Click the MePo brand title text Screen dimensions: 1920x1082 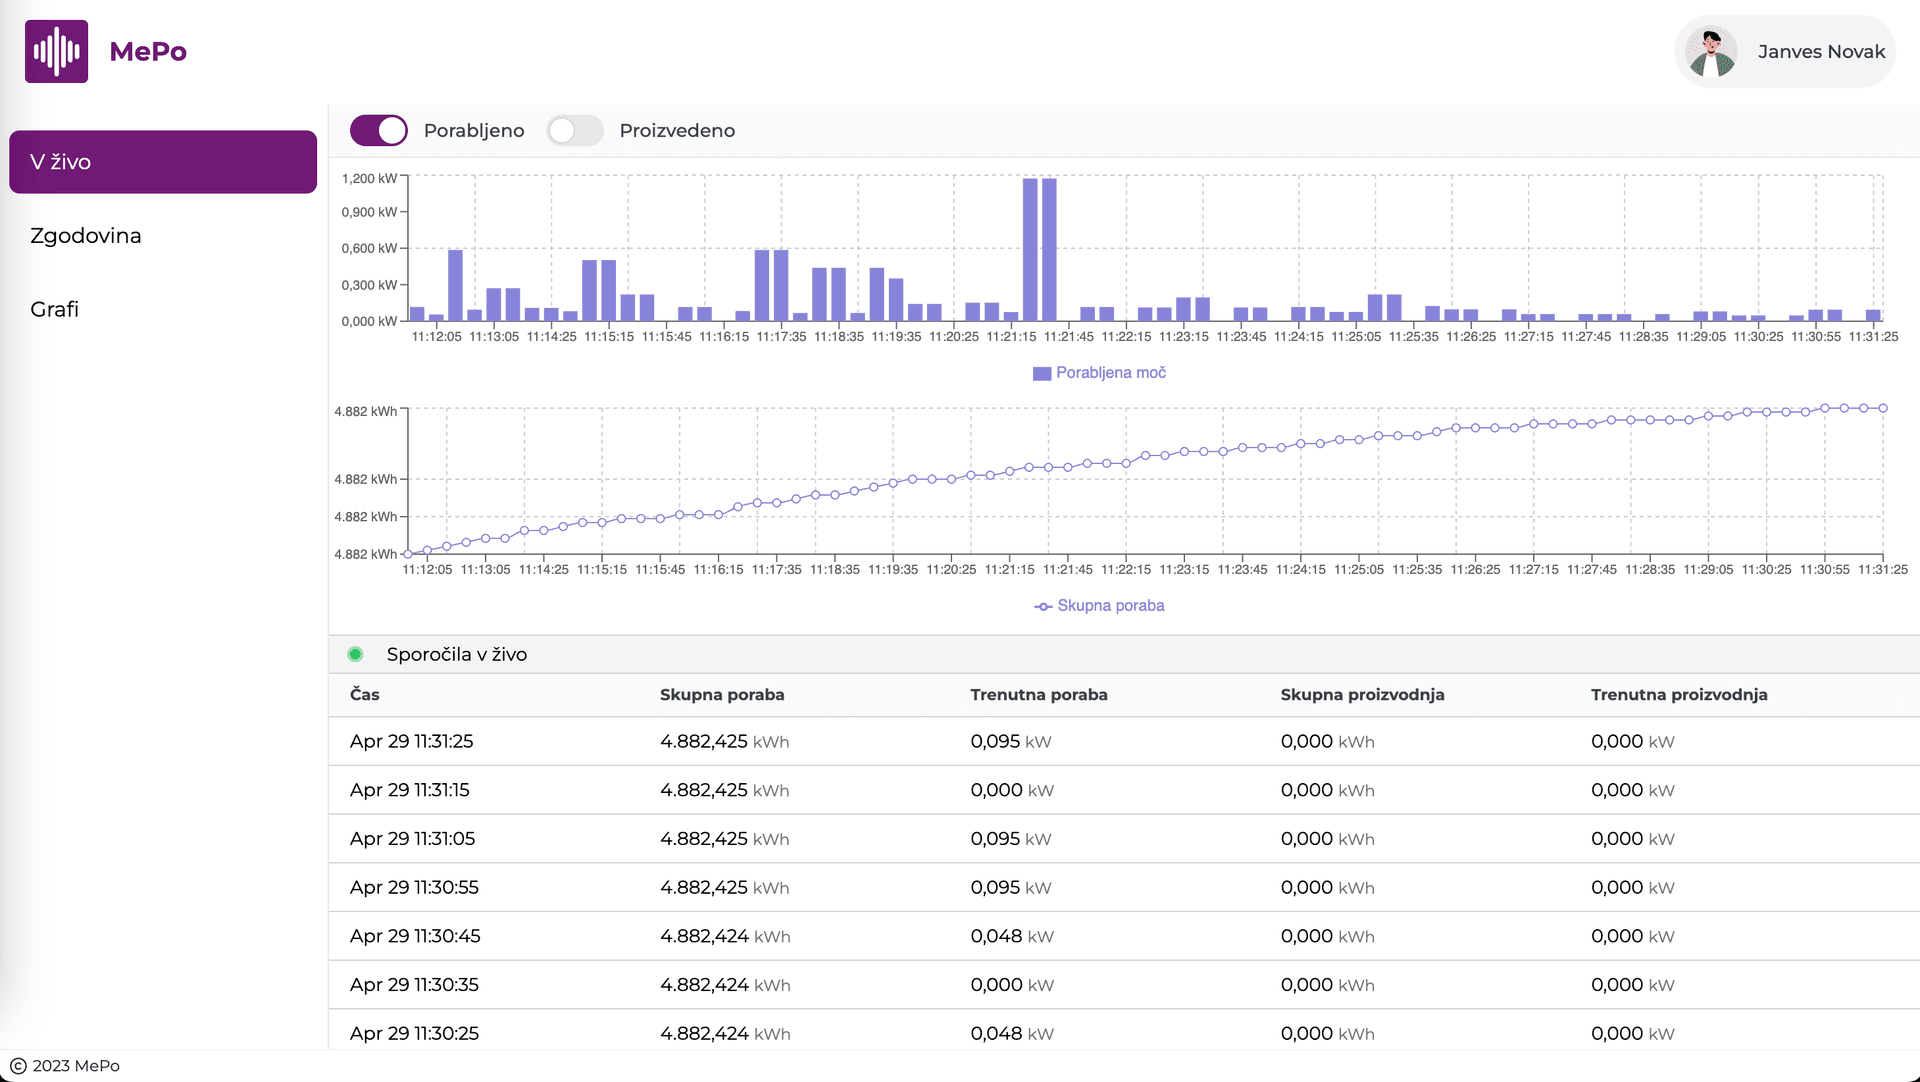coord(148,52)
